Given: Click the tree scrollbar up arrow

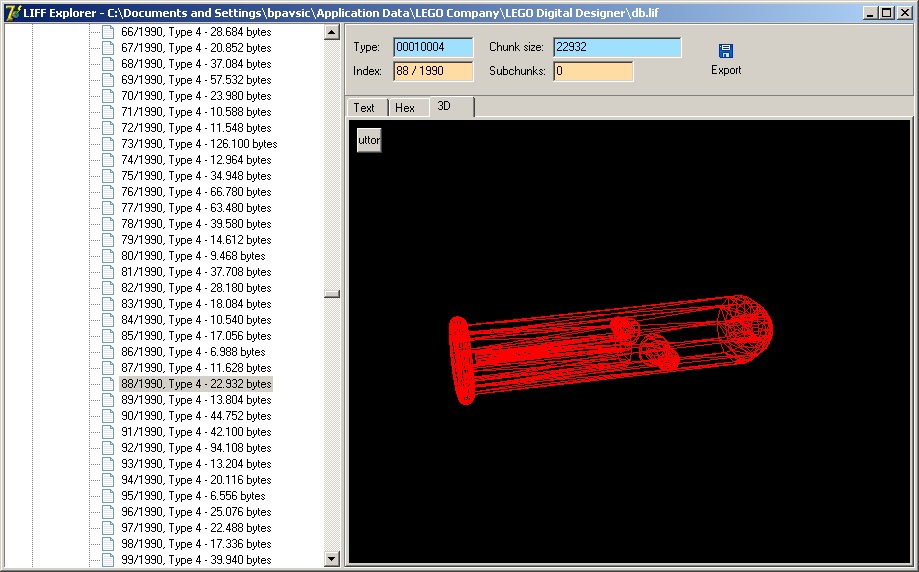Looking at the screenshot, I should [332, 32].
